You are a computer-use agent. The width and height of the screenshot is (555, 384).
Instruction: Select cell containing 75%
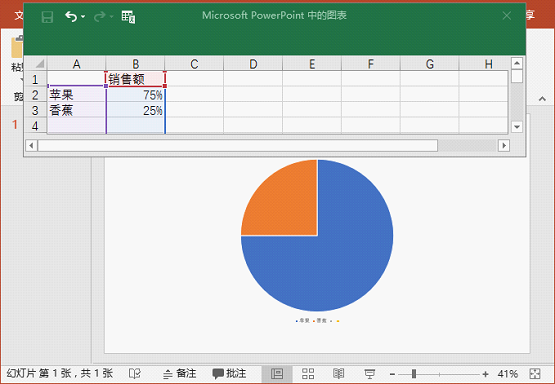(136, 95)
